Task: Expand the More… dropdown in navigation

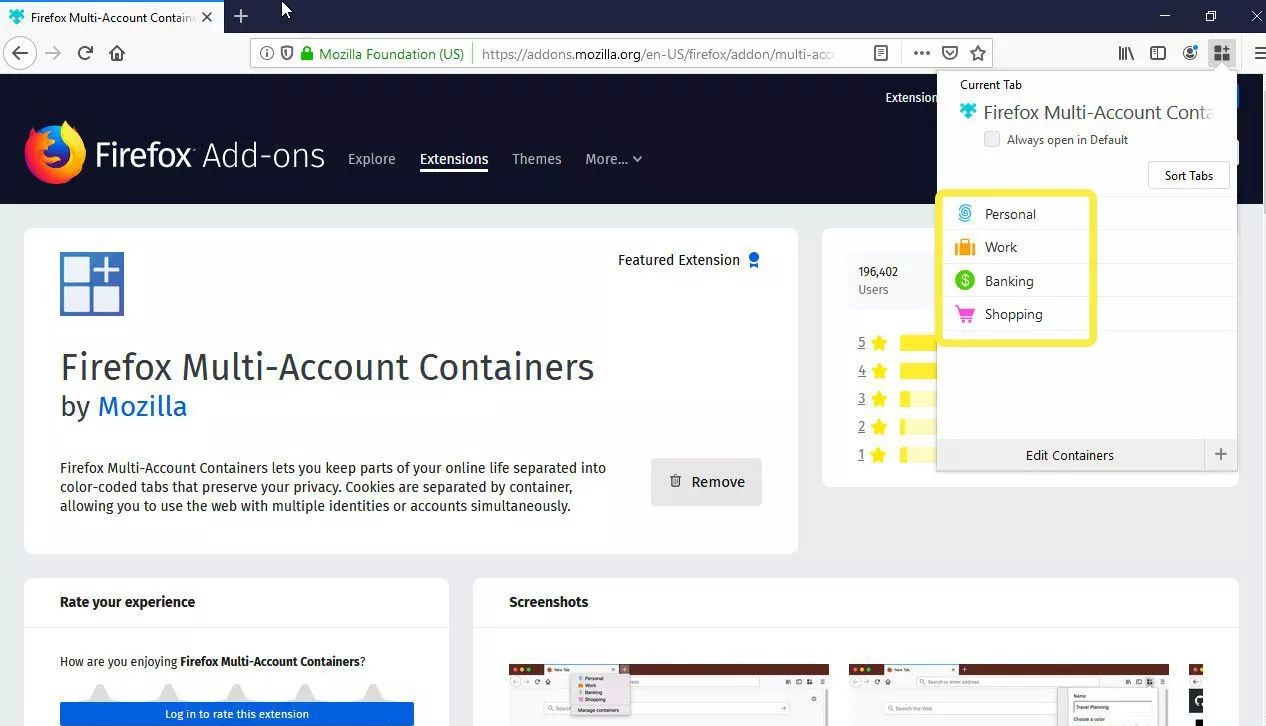Action: pos(613,159)
